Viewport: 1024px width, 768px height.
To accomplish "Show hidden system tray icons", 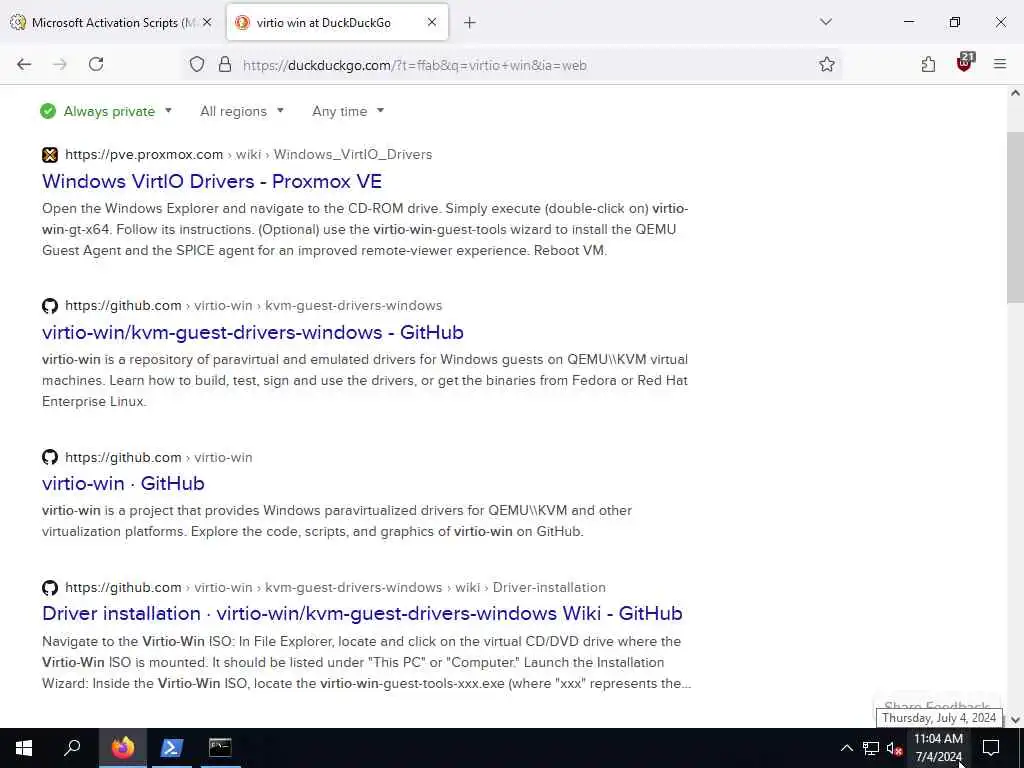I will pyautogui.click(x=846, y=748).
